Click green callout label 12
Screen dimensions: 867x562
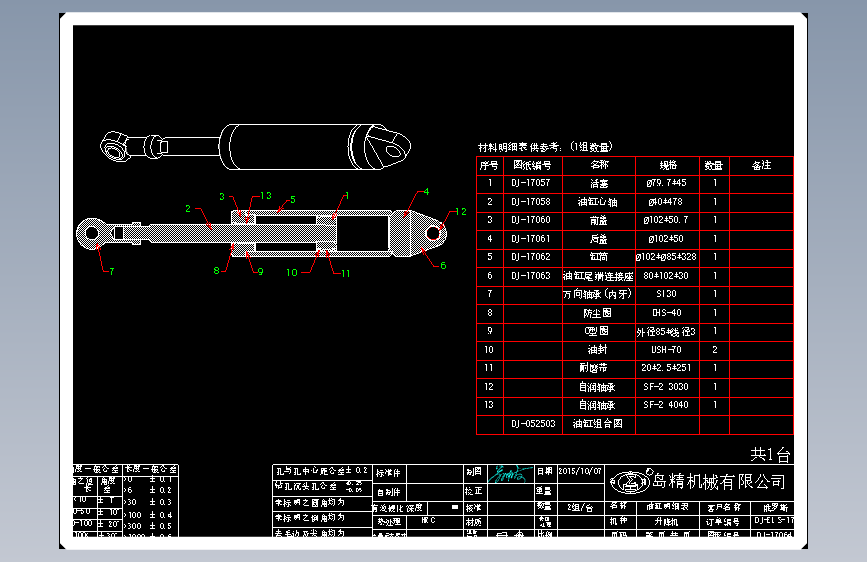[x=461, y=211]
